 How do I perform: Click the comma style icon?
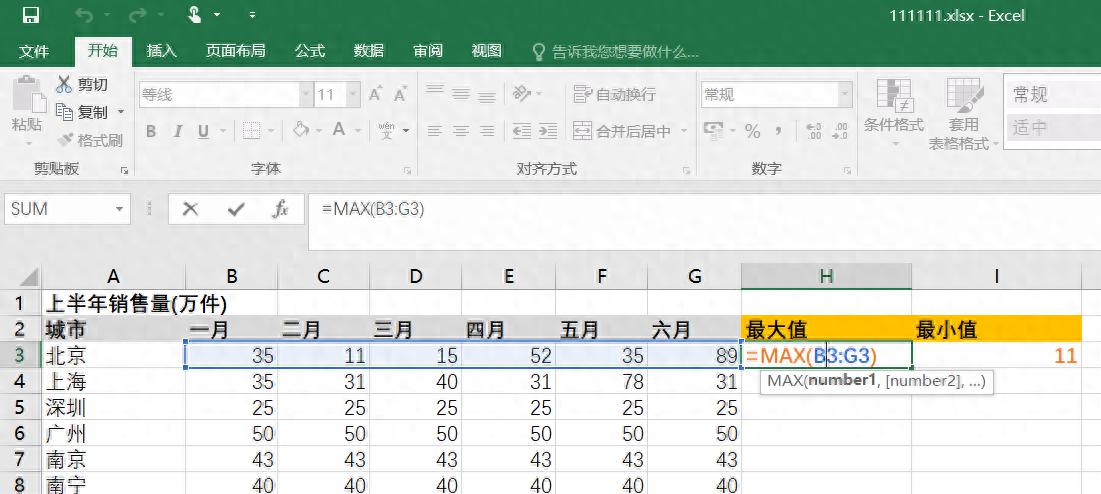(x=779, y=131)
